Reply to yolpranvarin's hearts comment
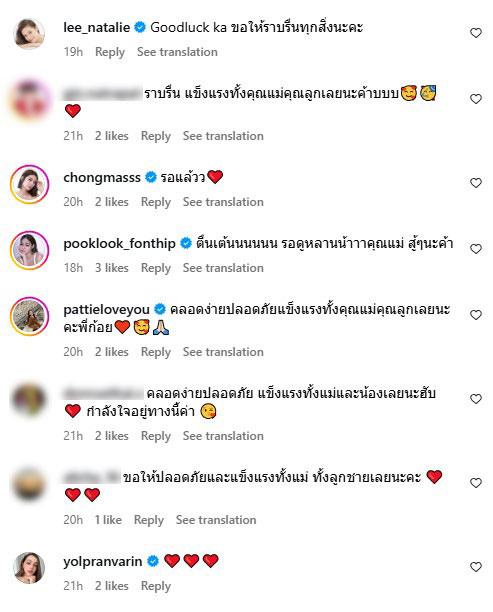Image resolution: width=493 pixels, height=612 pixels. tap(156, 586)
